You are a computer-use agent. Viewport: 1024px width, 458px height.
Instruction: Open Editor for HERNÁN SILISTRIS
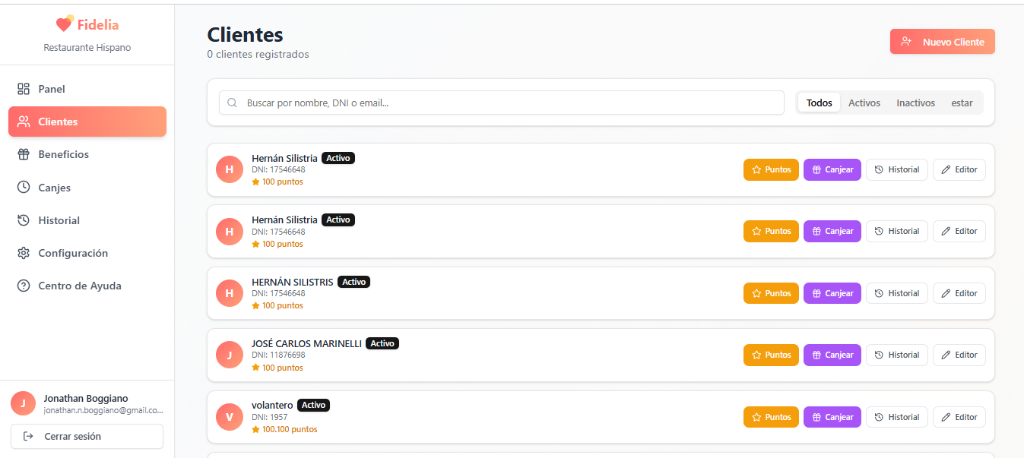click(x=959, y=293)
